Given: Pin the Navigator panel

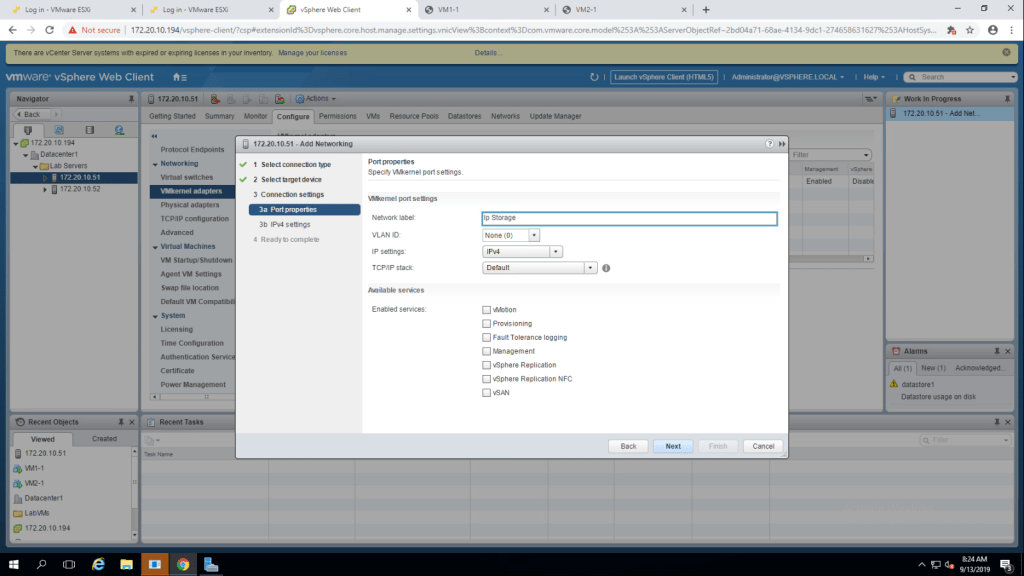Looking at the screenshot, I should 131,99.
